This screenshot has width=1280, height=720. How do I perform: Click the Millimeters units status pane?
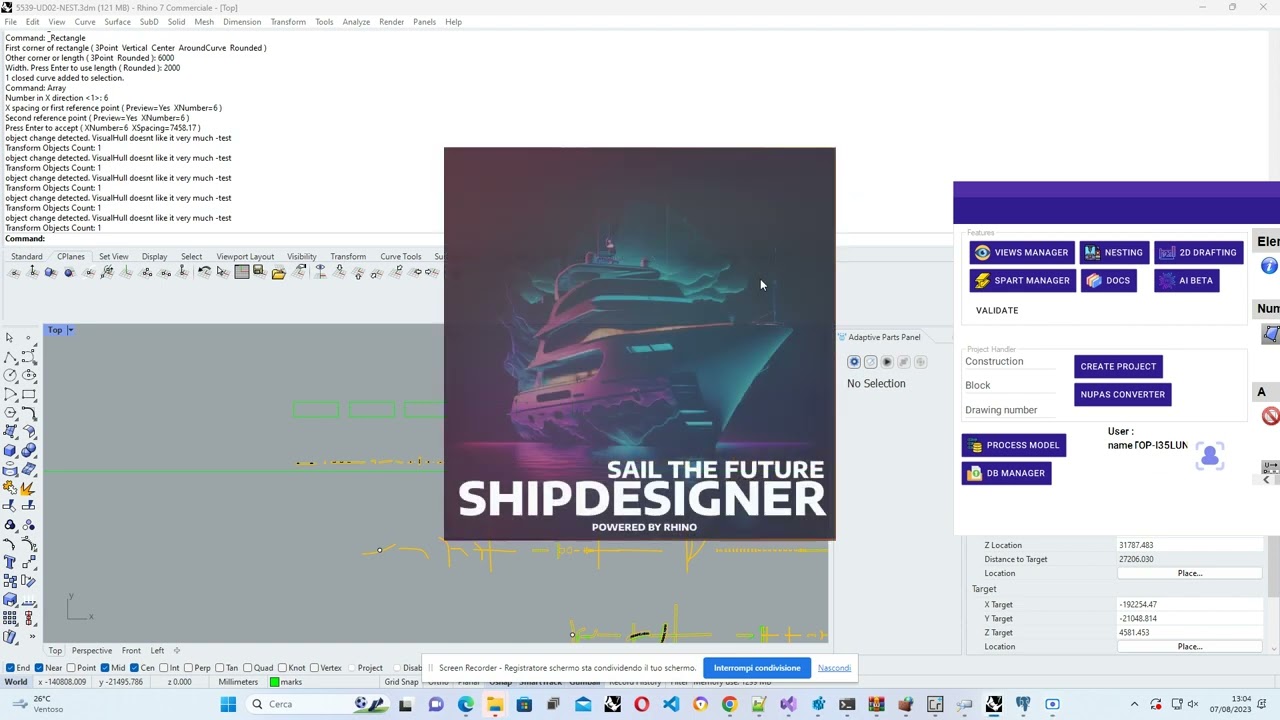click(238, 682)
